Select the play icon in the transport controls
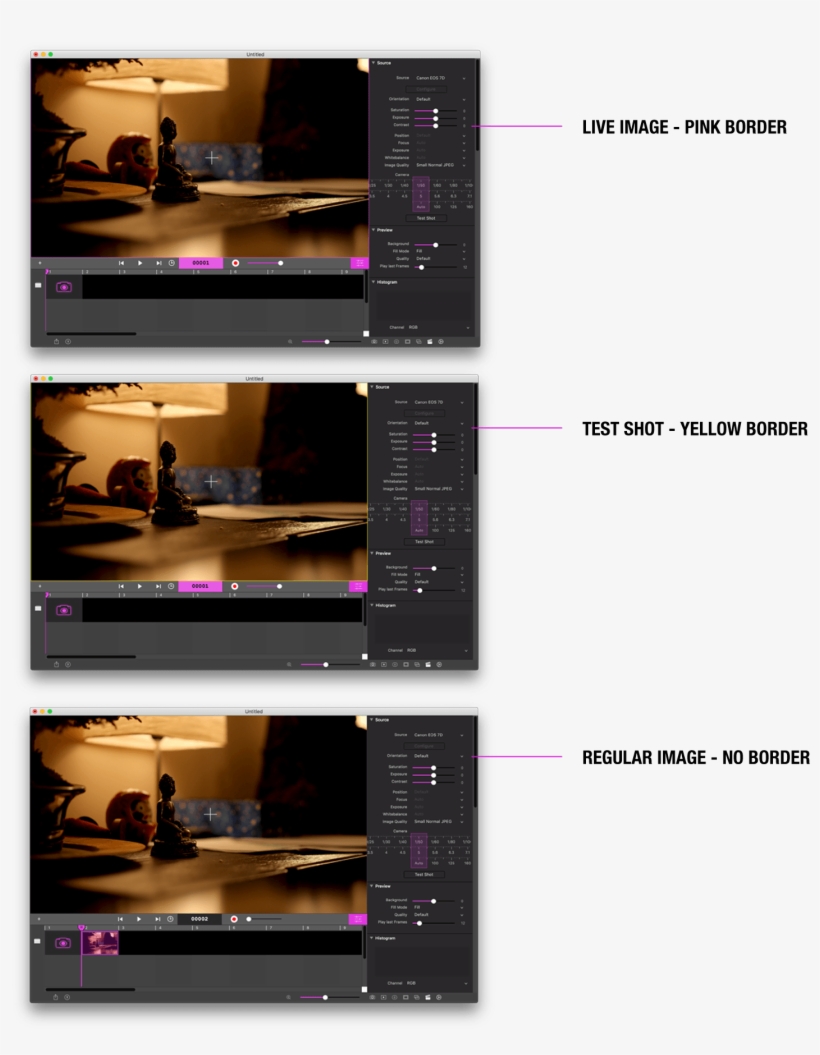Screen dimensions: 820x1055 [x=139, y=262]
